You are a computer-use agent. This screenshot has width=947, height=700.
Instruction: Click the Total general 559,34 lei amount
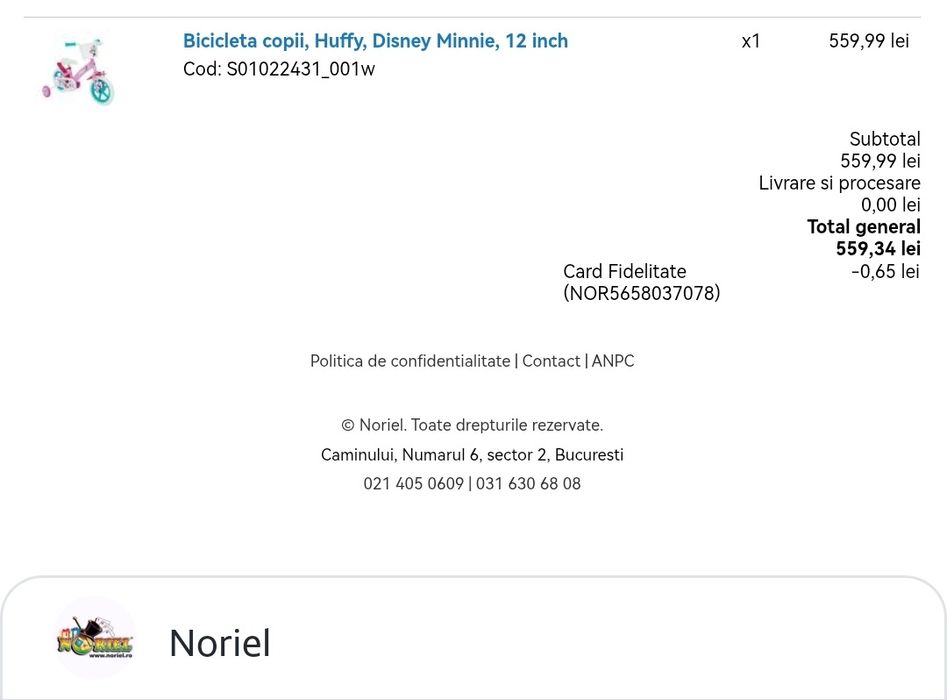(x=878, y=248)
